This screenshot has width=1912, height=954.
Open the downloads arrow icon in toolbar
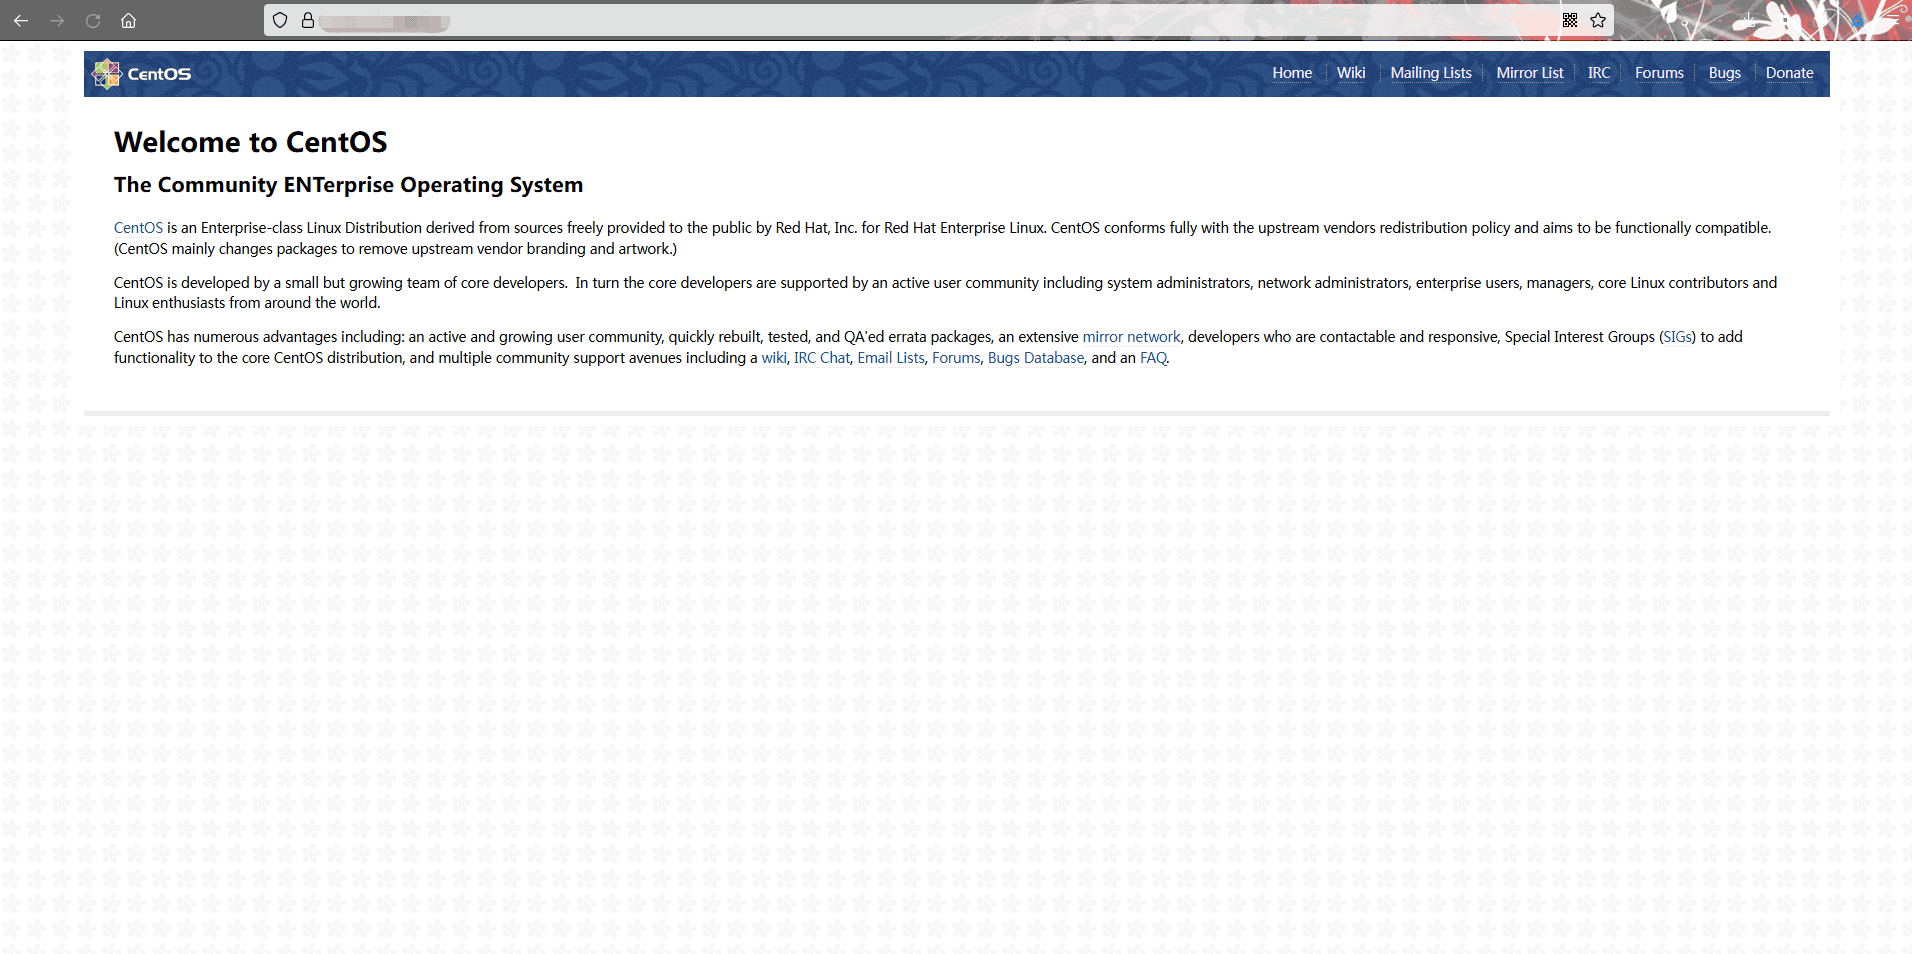(1748, 20)
